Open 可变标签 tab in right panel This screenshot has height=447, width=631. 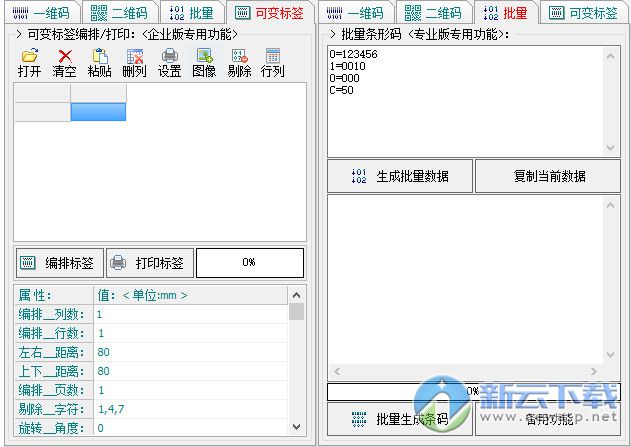[584, 13]
